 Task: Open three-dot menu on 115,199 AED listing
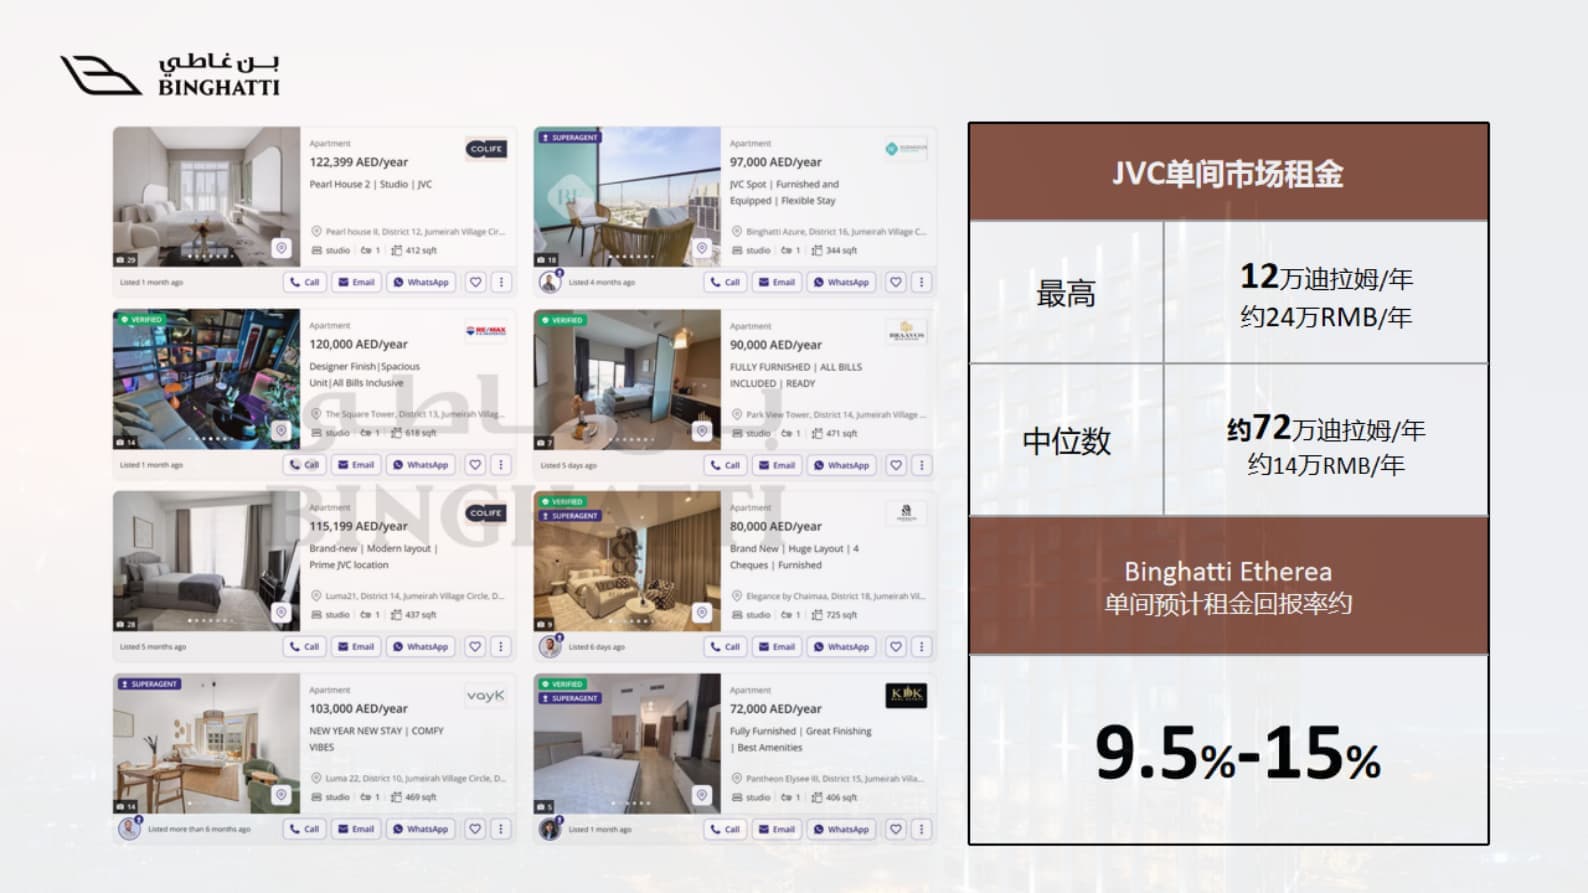(501, 647)
